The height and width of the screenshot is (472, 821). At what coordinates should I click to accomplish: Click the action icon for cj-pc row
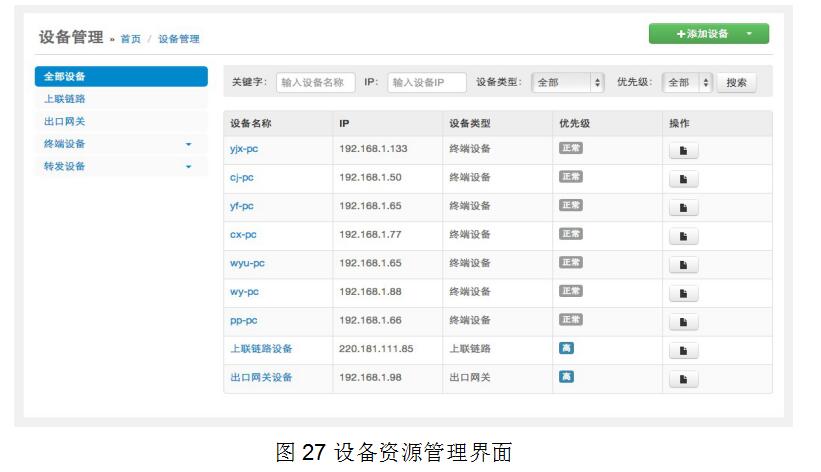tap(683, 180)
